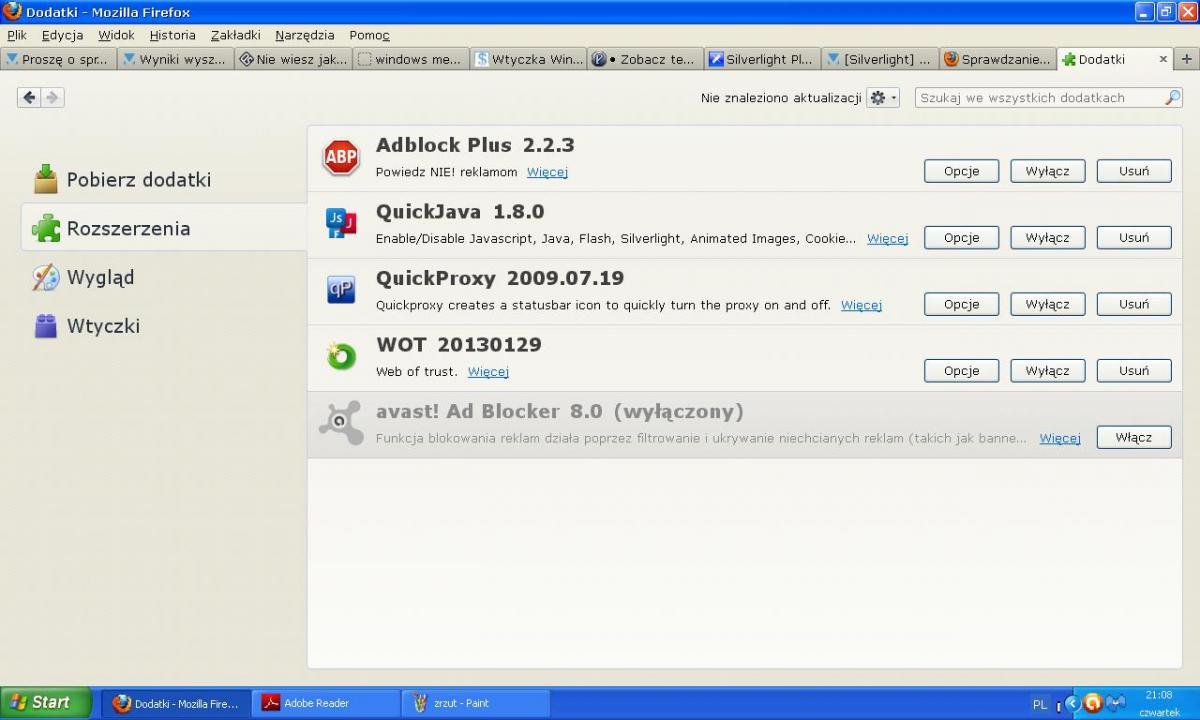1200x720 pixels.
Task: Open the Start menu
Action: (x=46, y=703)
